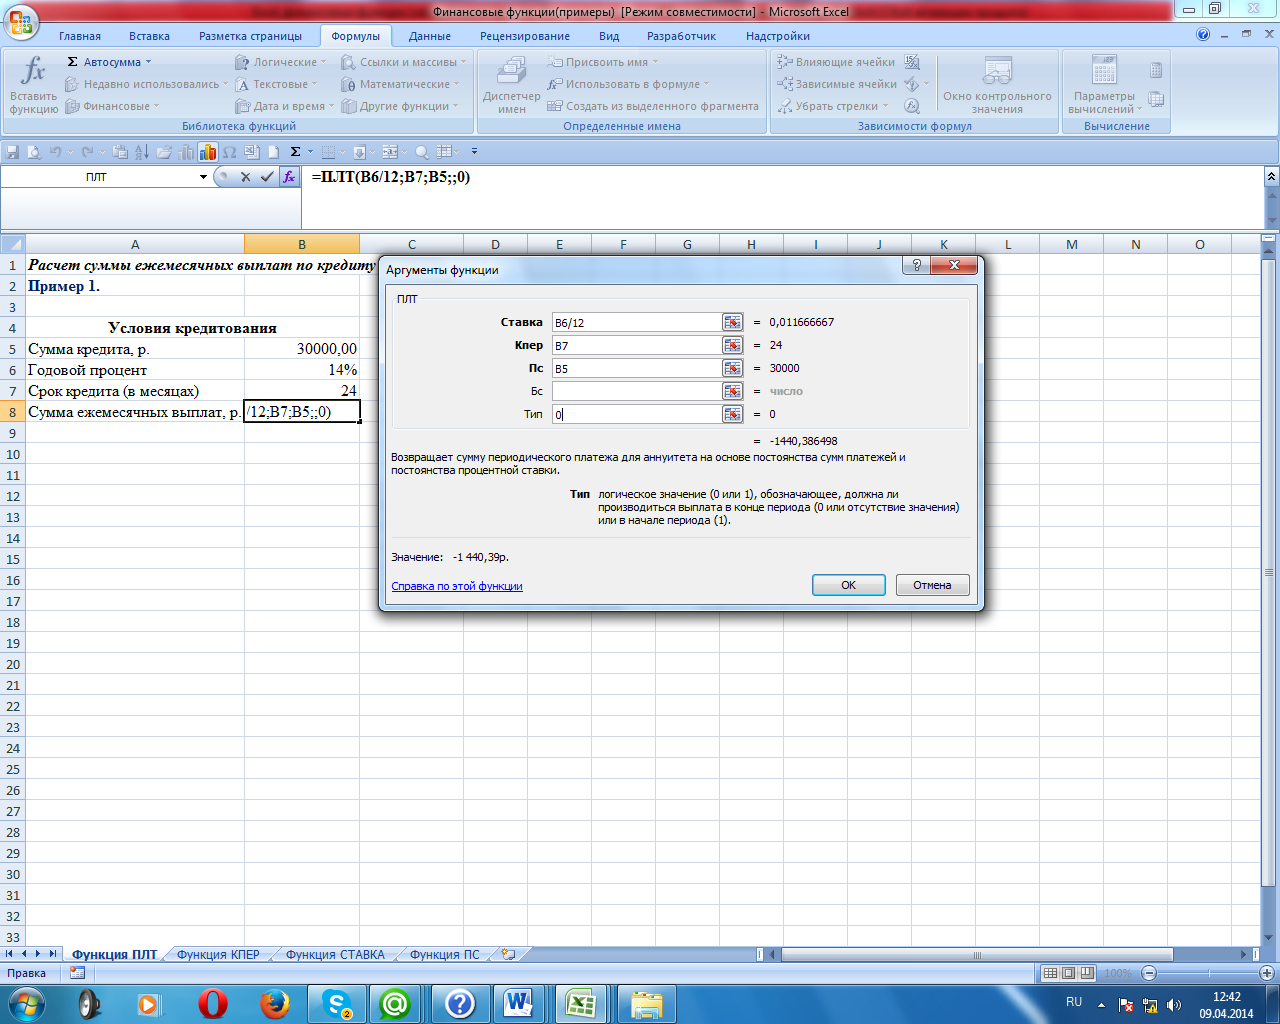This screenshot has width=1280, height=1024.
Task: Open Word from taskbar
Action: [518, 1003]
